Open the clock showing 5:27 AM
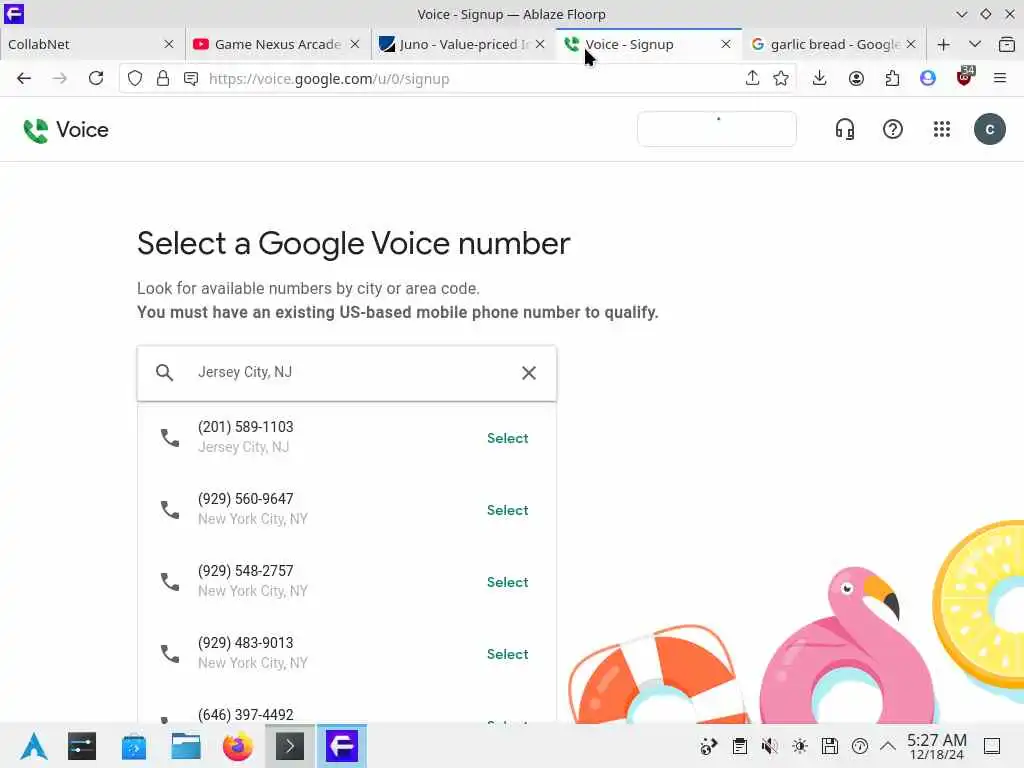The width and height of the screenshot is (1024, 768). pyautogui.click(x=936, y=746)
